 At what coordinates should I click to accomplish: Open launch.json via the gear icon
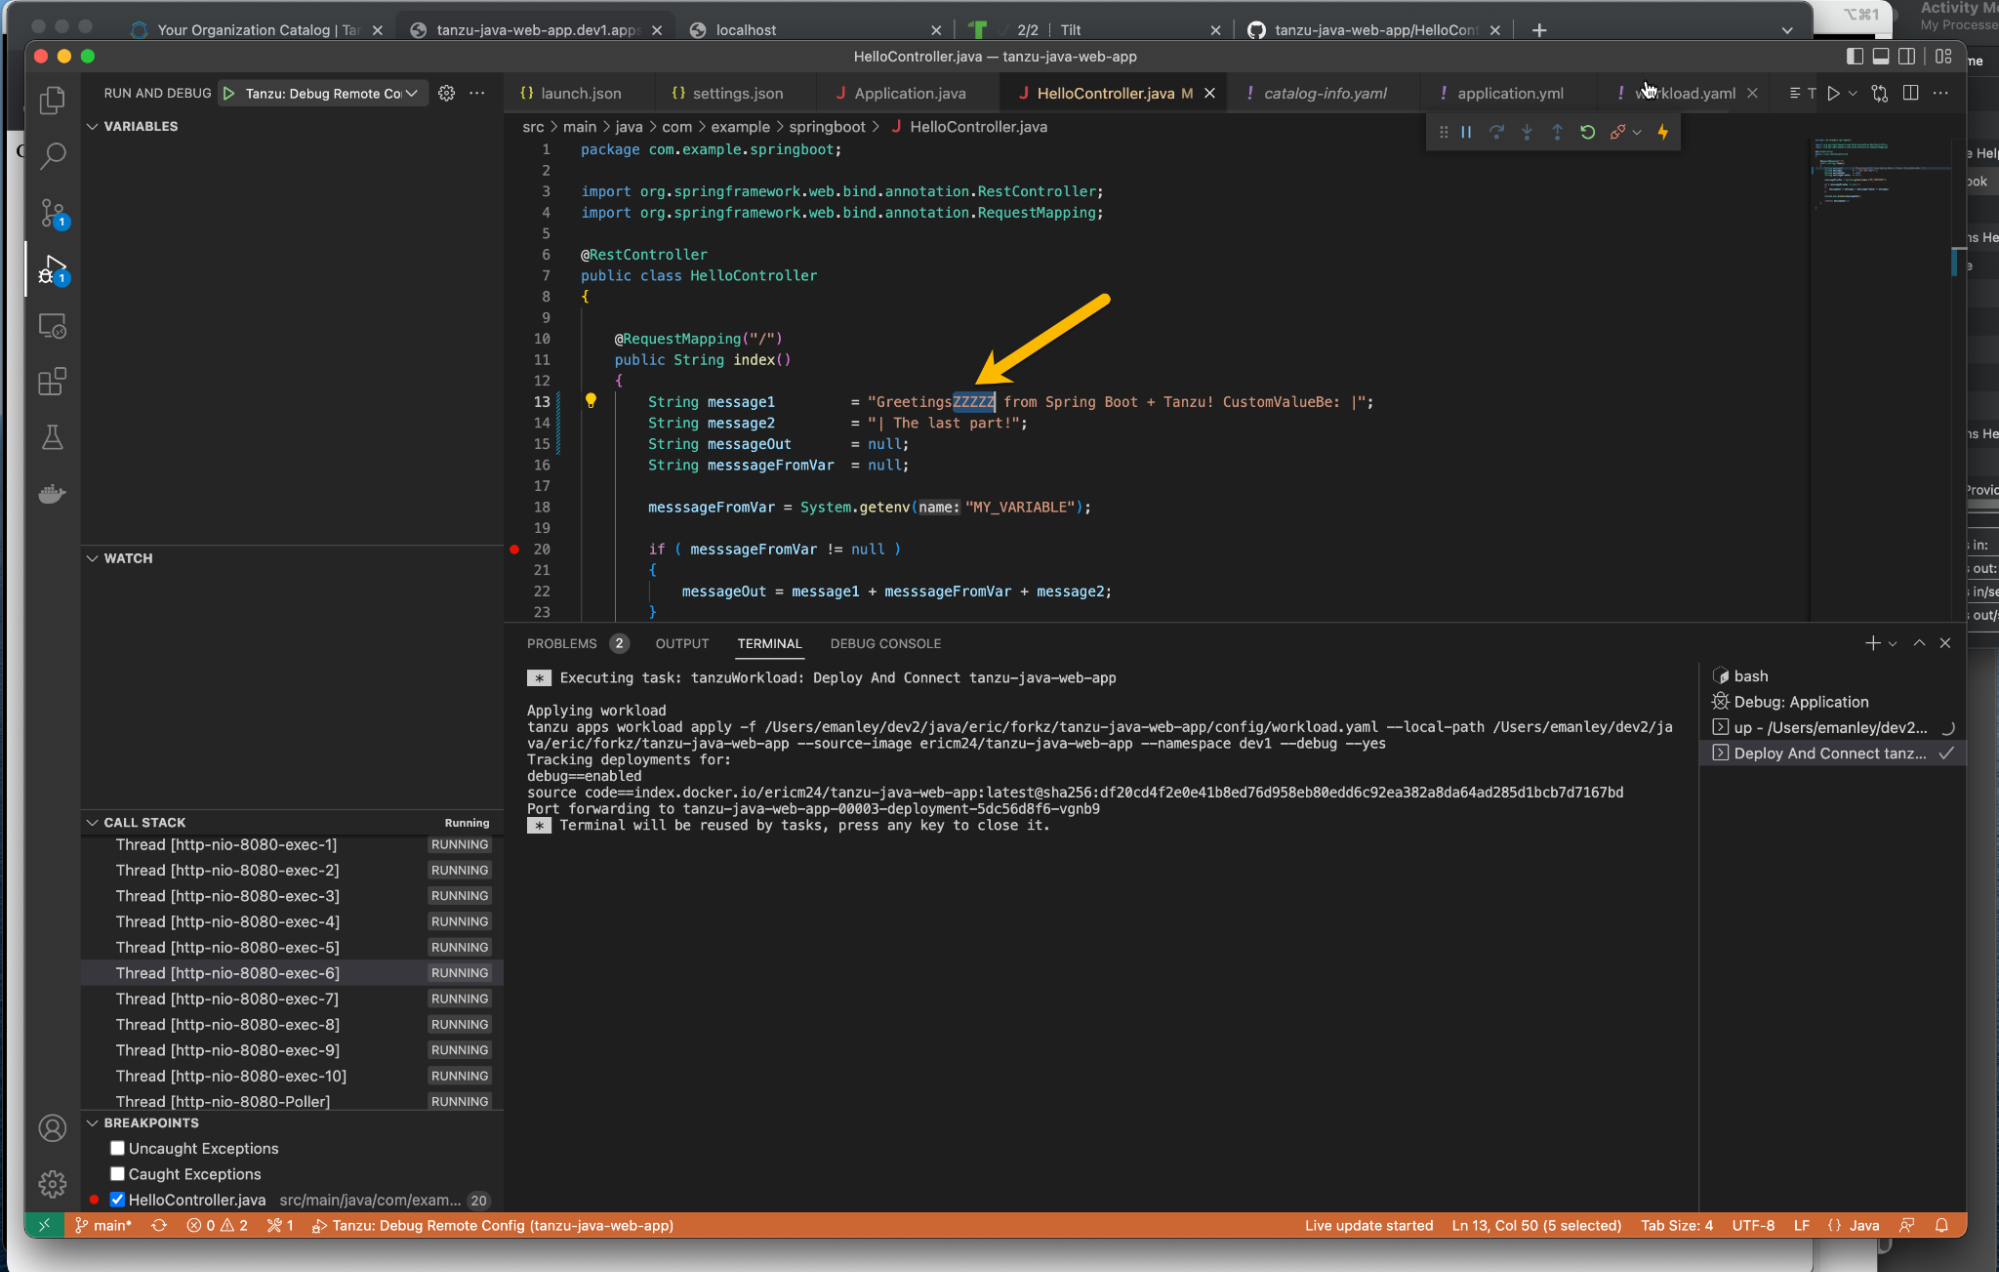(x=446, y=93)
